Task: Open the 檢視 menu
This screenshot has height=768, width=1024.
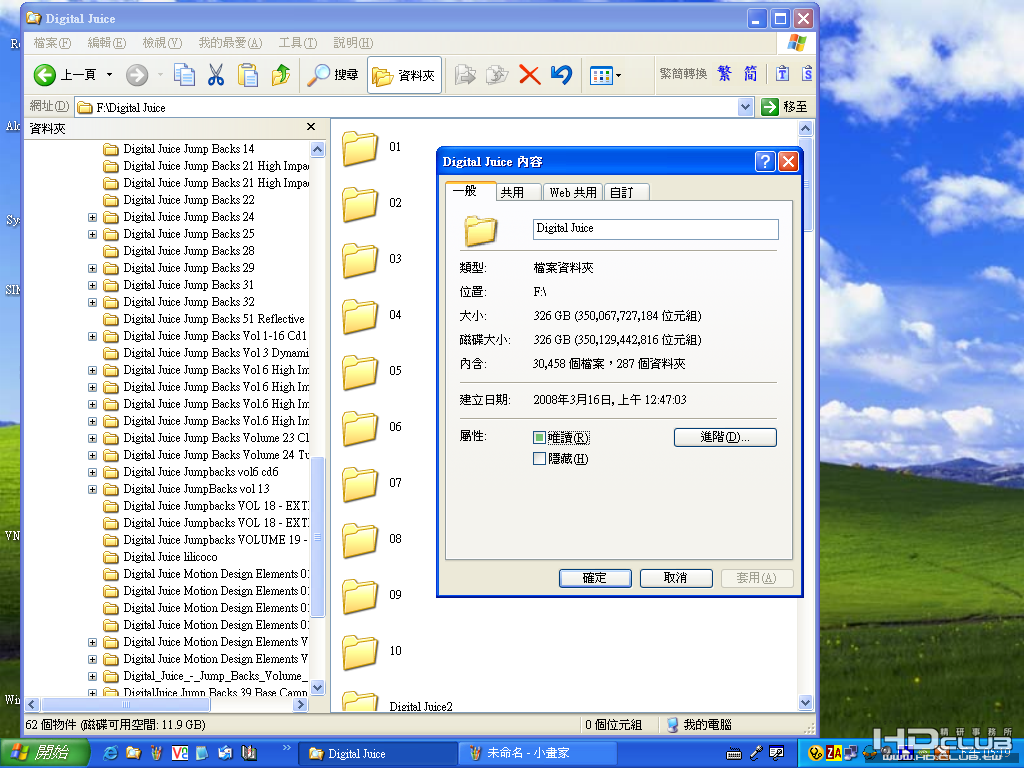Action: pos(162,43)
